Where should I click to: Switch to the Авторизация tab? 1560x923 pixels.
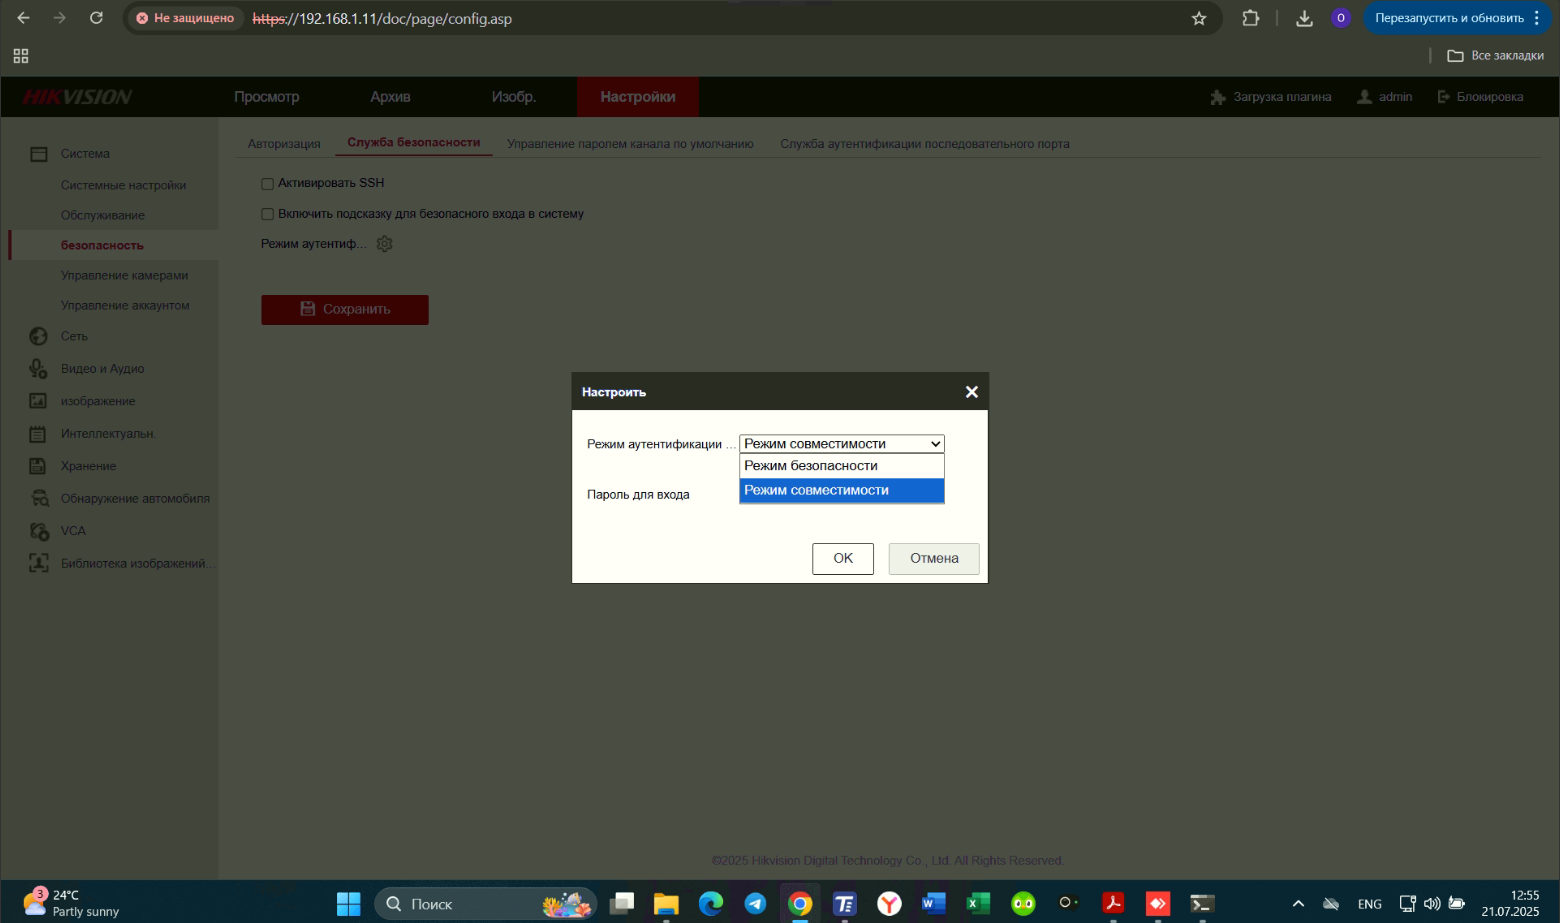pyautogui.click(x=284, y=144)
